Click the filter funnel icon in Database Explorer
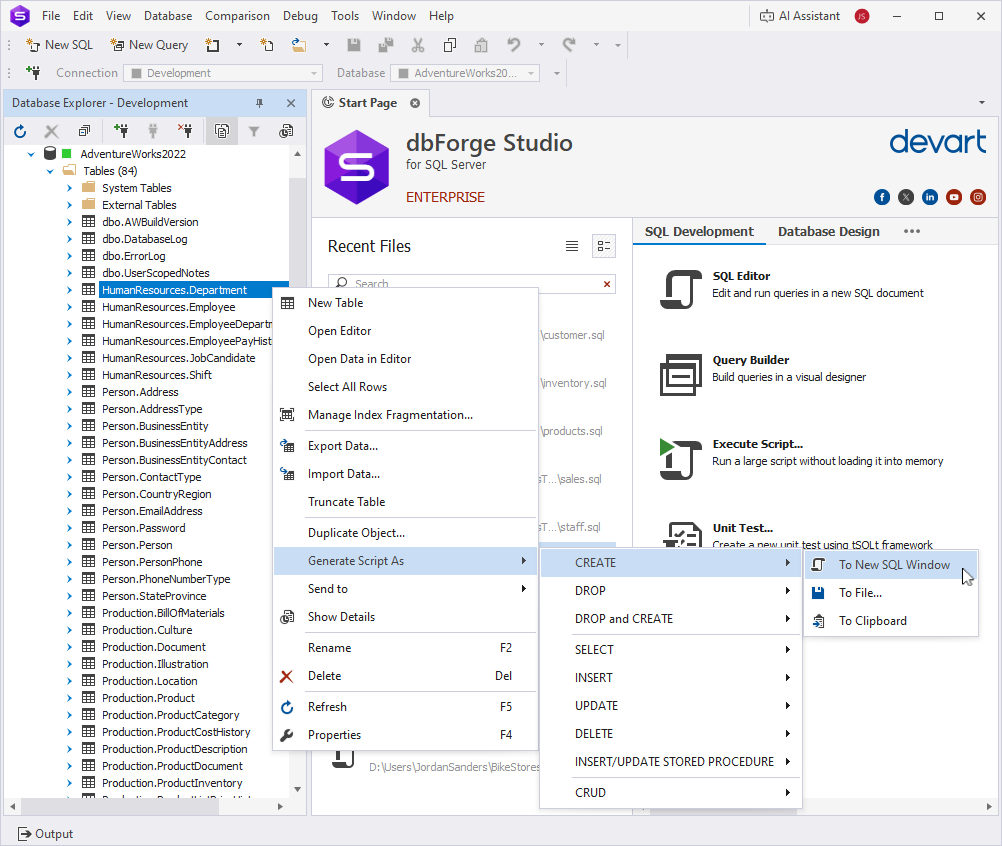Image resolution: width=1002 pixels, height=846 pixels. (x=254, y=131)
